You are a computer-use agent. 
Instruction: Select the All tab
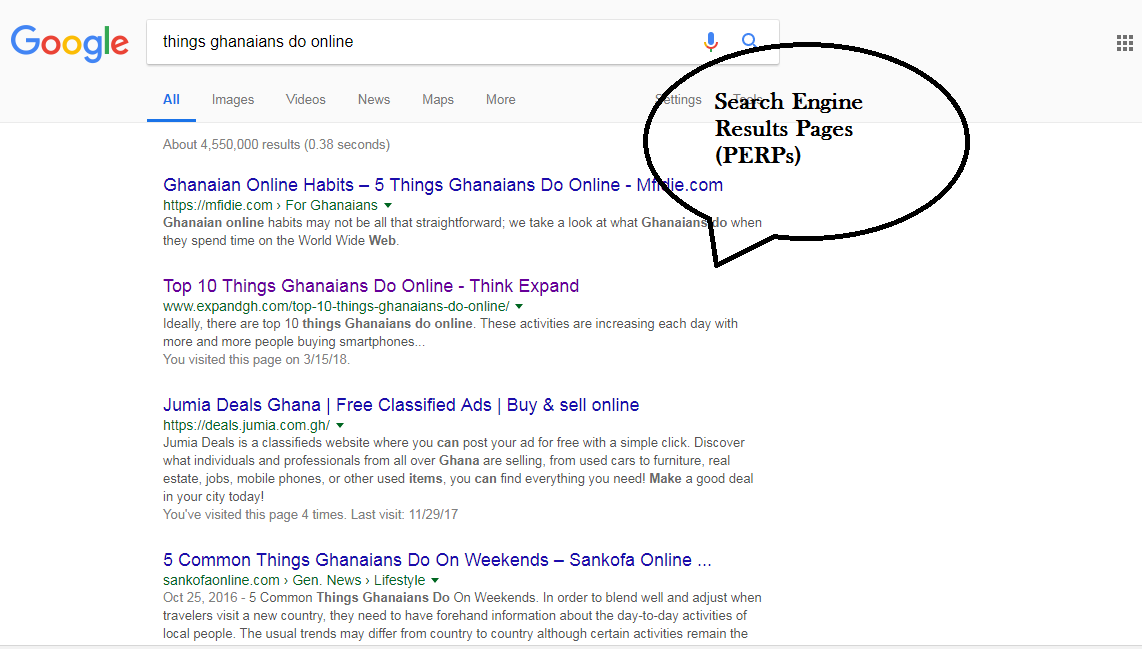click(x=171, y=99)
